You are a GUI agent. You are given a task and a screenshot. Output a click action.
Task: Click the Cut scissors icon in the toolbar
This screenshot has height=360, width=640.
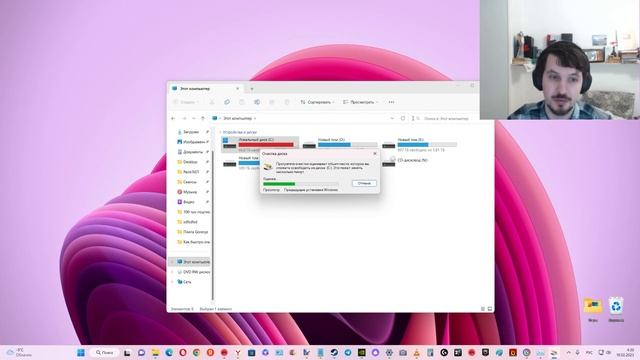[x=212, y=102]
